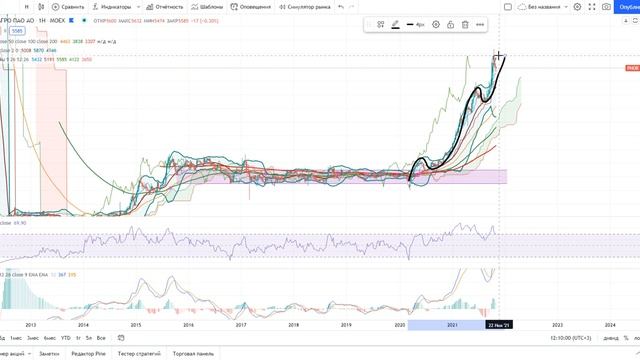The height and width of the screenshot is (360, 640).
Task: Open the stock screener dropdown tab
Action: (x=16, y=353)
